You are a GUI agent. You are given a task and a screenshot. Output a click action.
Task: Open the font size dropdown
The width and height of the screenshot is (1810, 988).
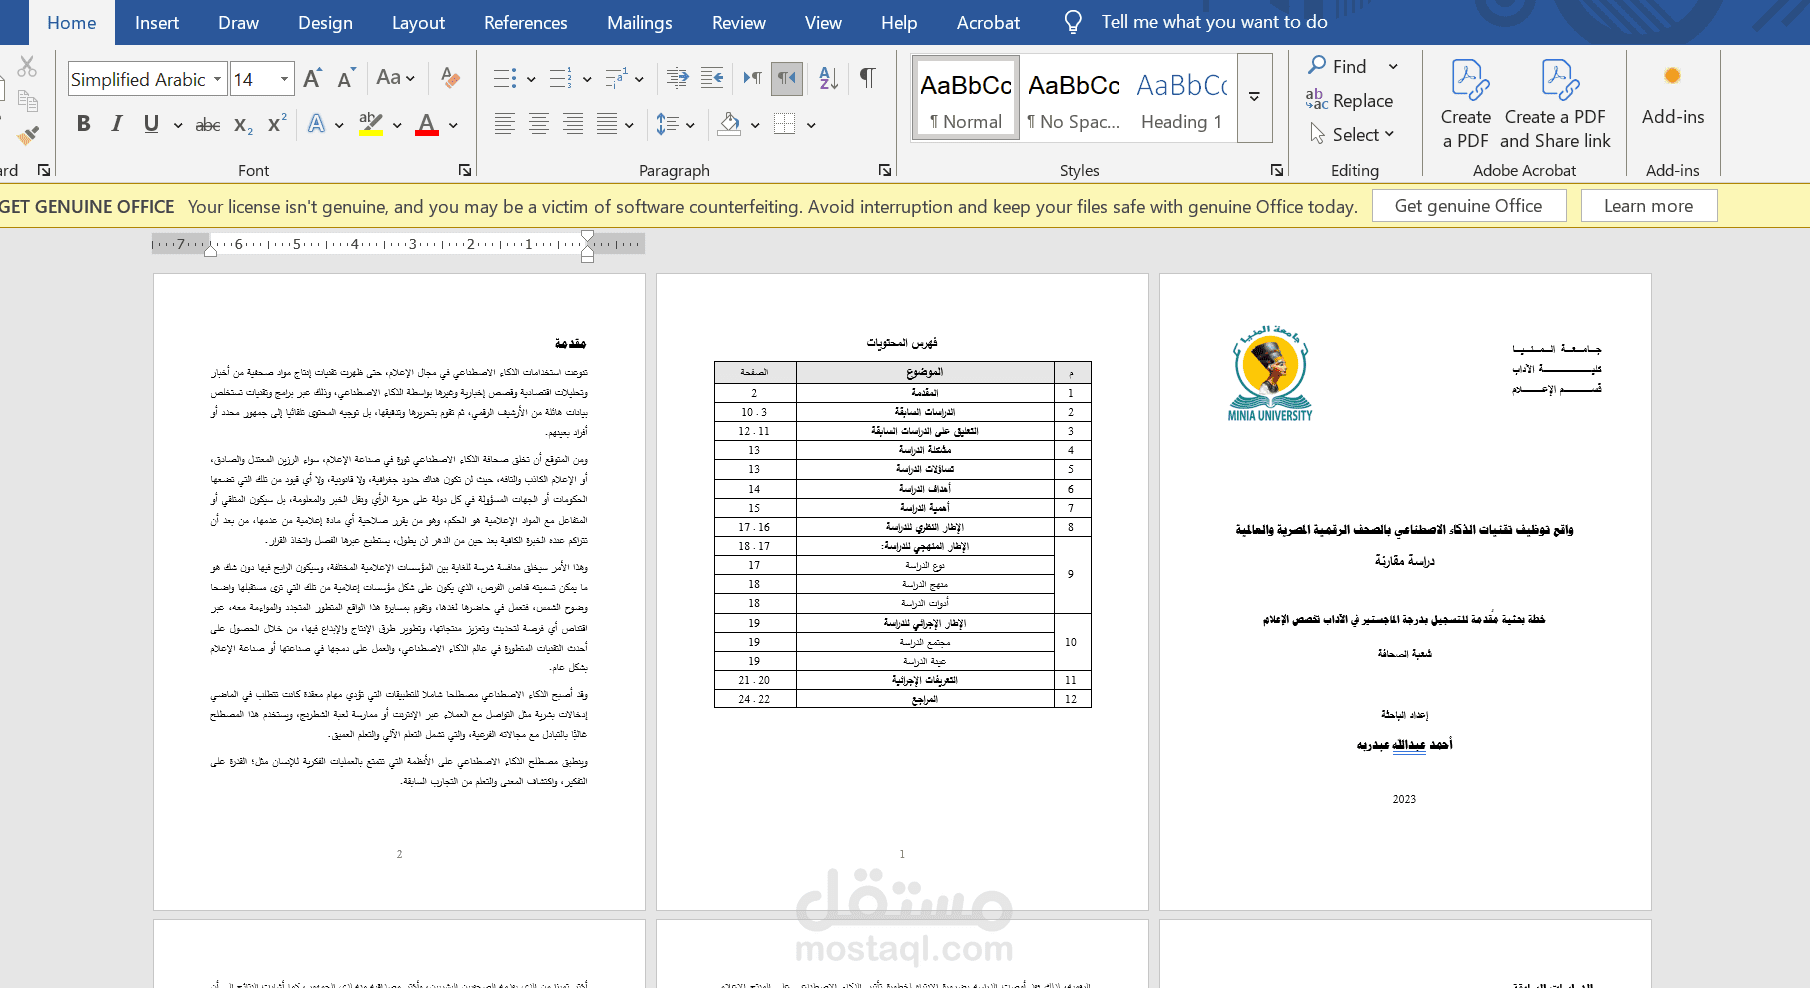284,79
